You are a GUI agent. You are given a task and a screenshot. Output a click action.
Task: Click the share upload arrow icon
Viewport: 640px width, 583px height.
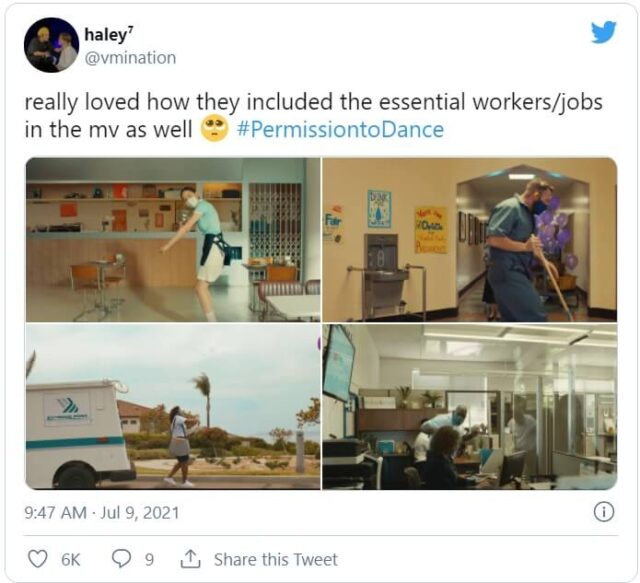click(x=190, y=559)
